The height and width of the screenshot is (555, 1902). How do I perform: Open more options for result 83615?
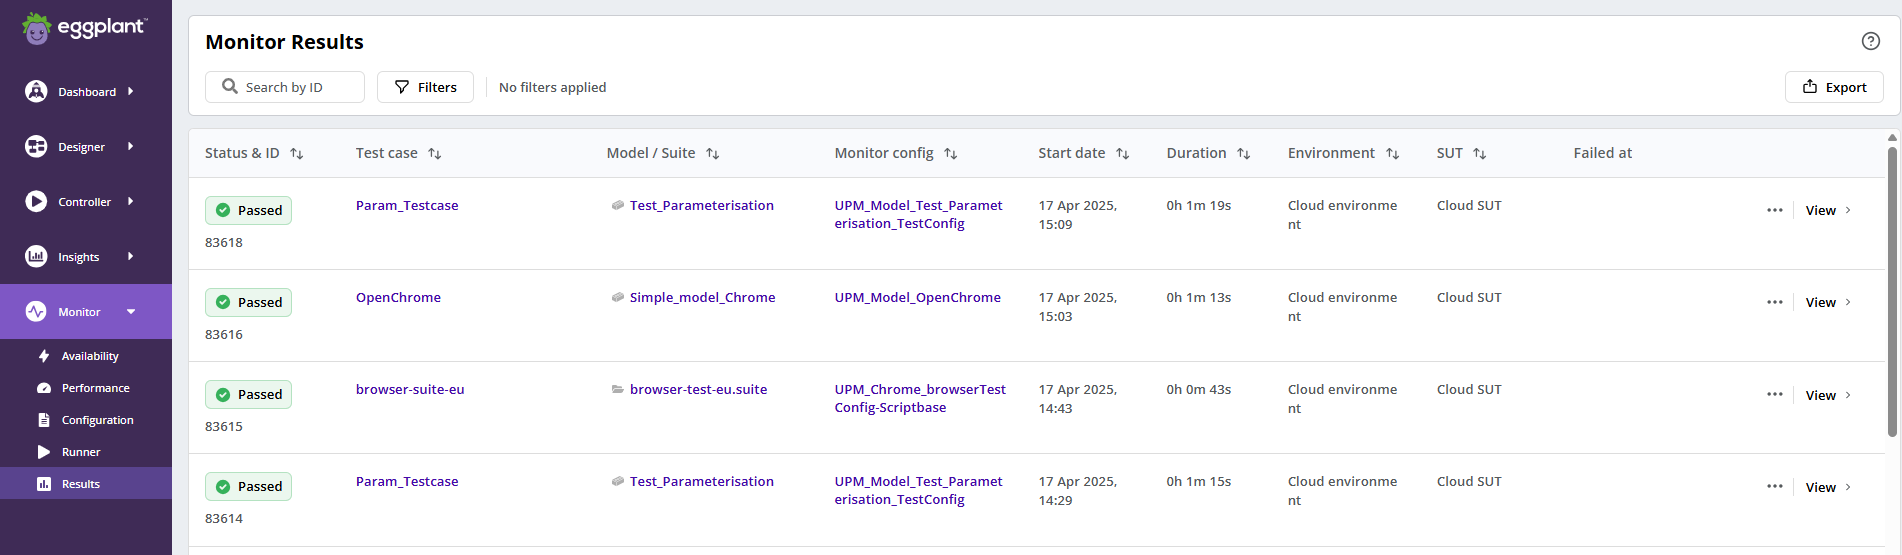(1775, 394)
